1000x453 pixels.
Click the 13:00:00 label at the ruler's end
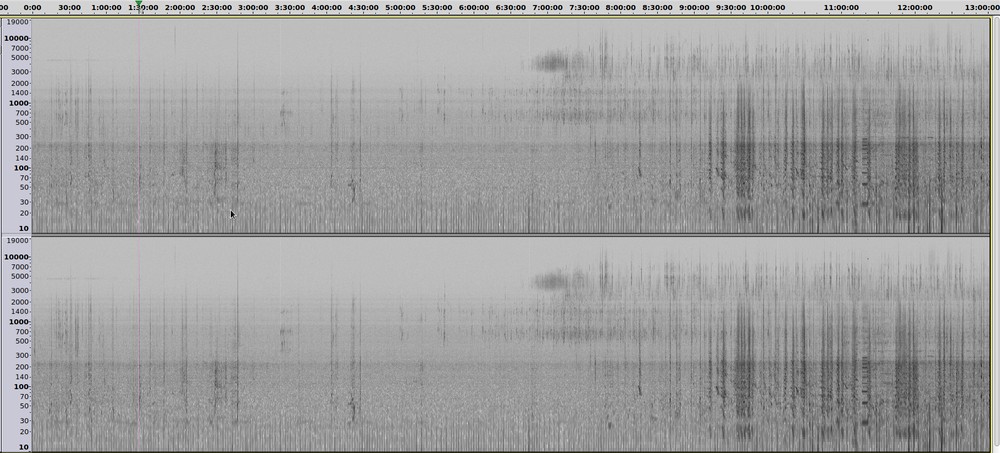[981, 7]
